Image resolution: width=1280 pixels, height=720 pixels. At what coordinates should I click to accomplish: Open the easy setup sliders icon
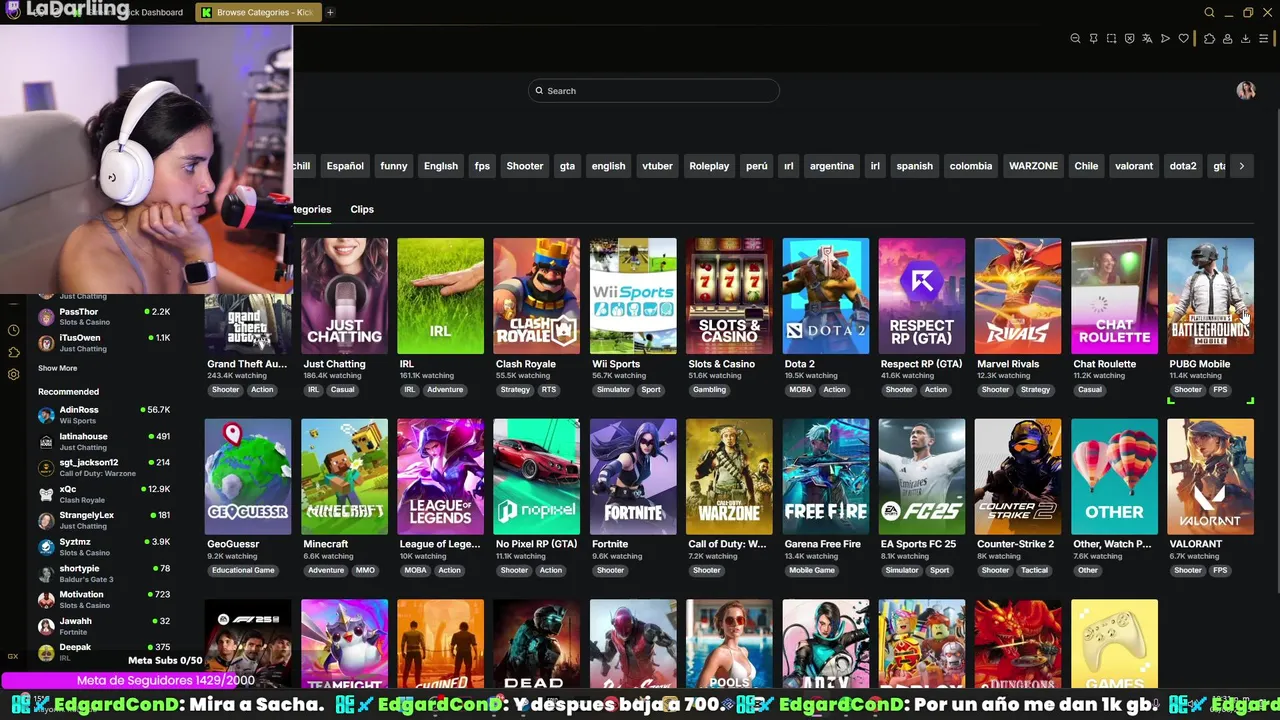coord(1265,39)
